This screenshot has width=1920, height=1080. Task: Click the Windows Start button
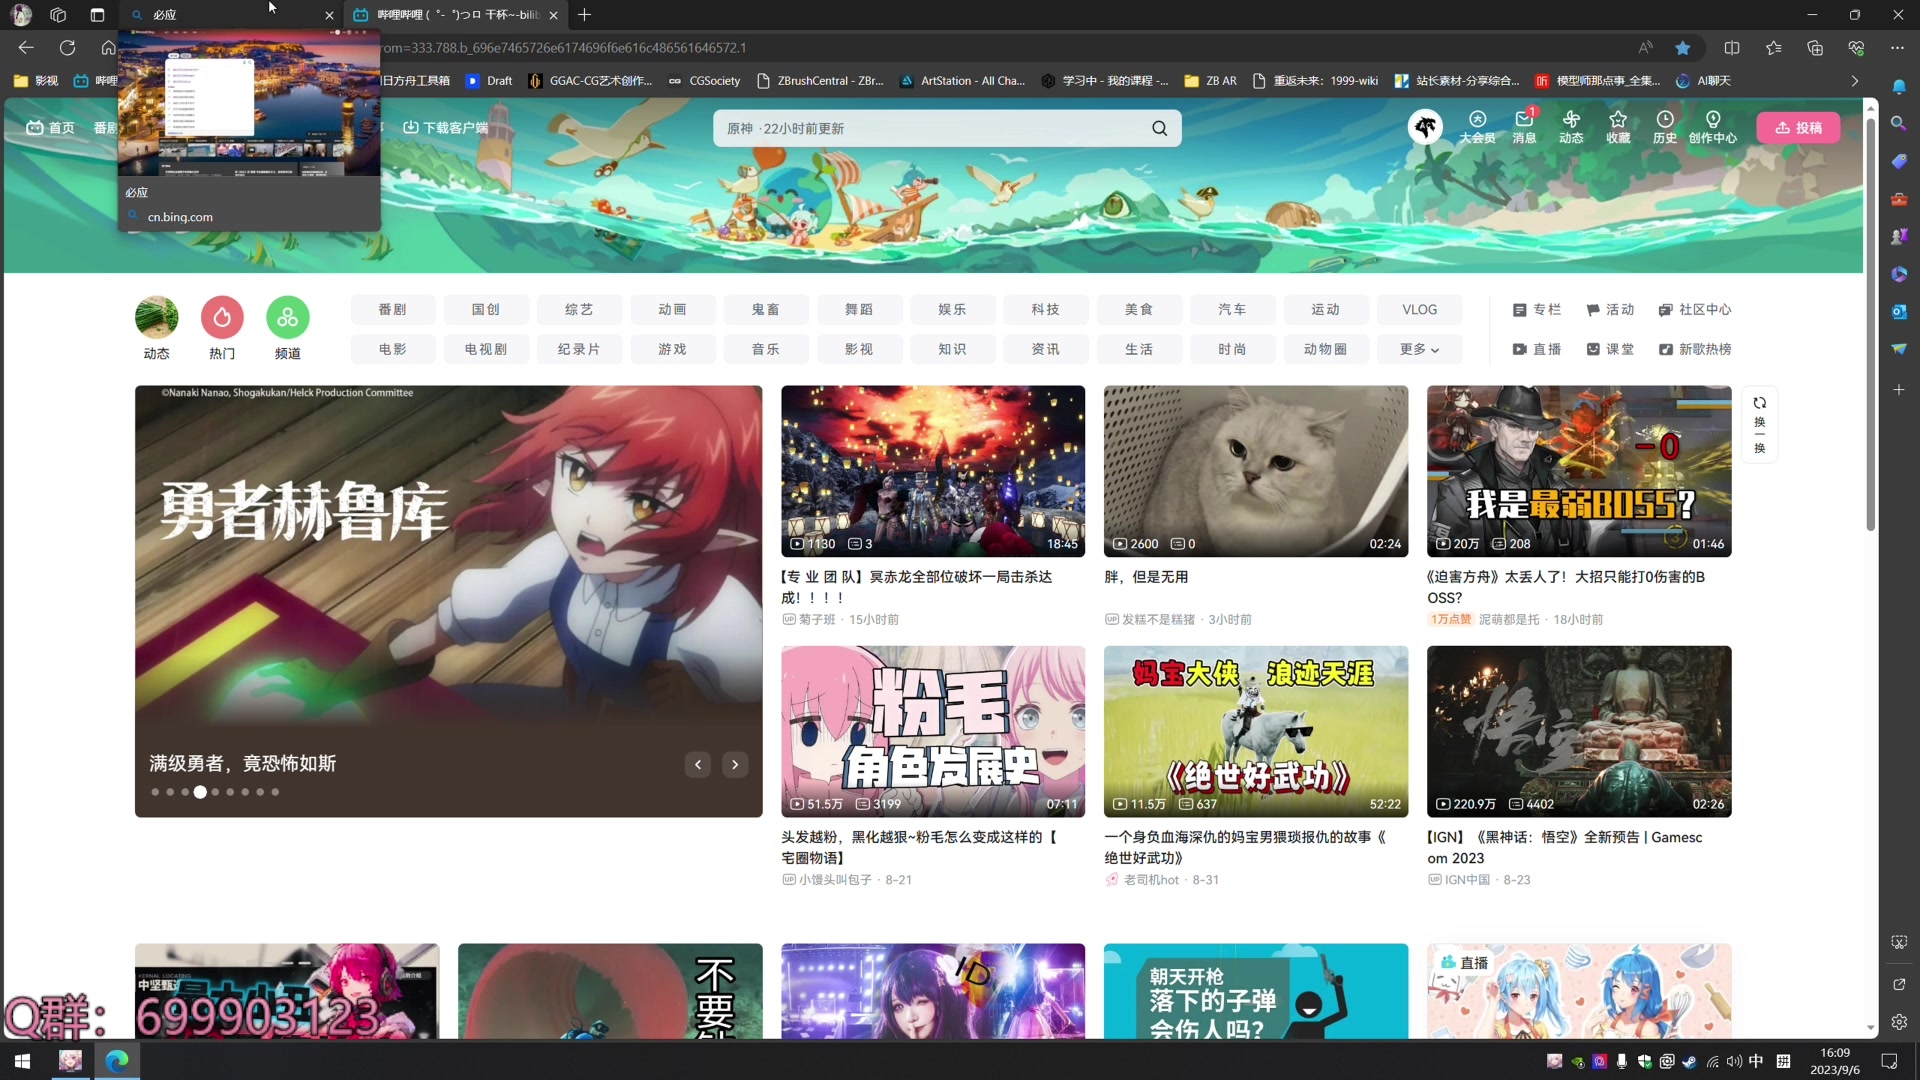[22, 1061]
